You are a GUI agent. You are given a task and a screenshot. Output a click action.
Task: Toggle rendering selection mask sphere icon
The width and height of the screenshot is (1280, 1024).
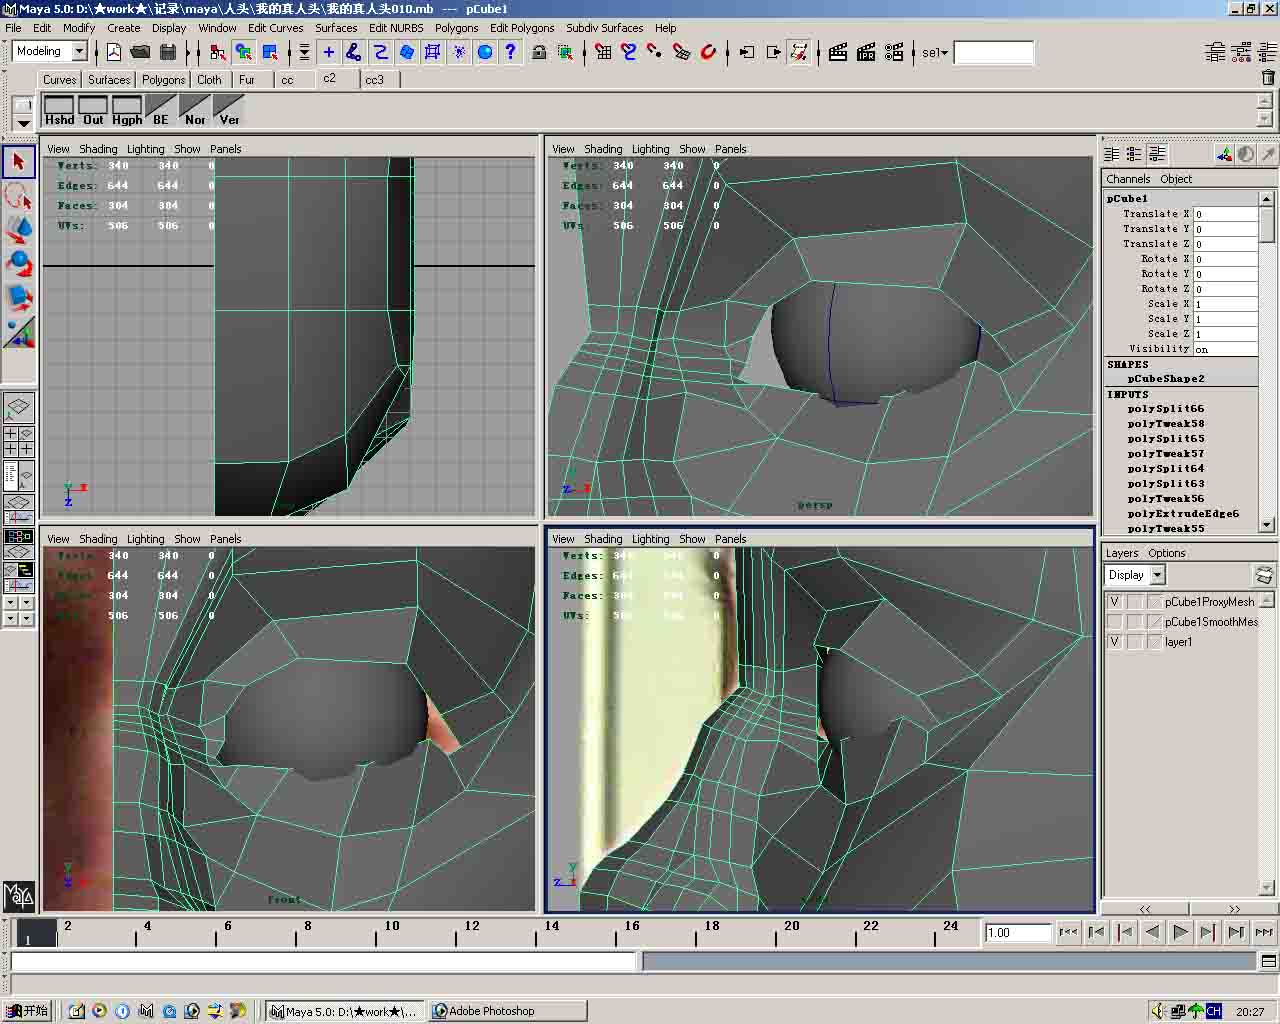[485, 52]
